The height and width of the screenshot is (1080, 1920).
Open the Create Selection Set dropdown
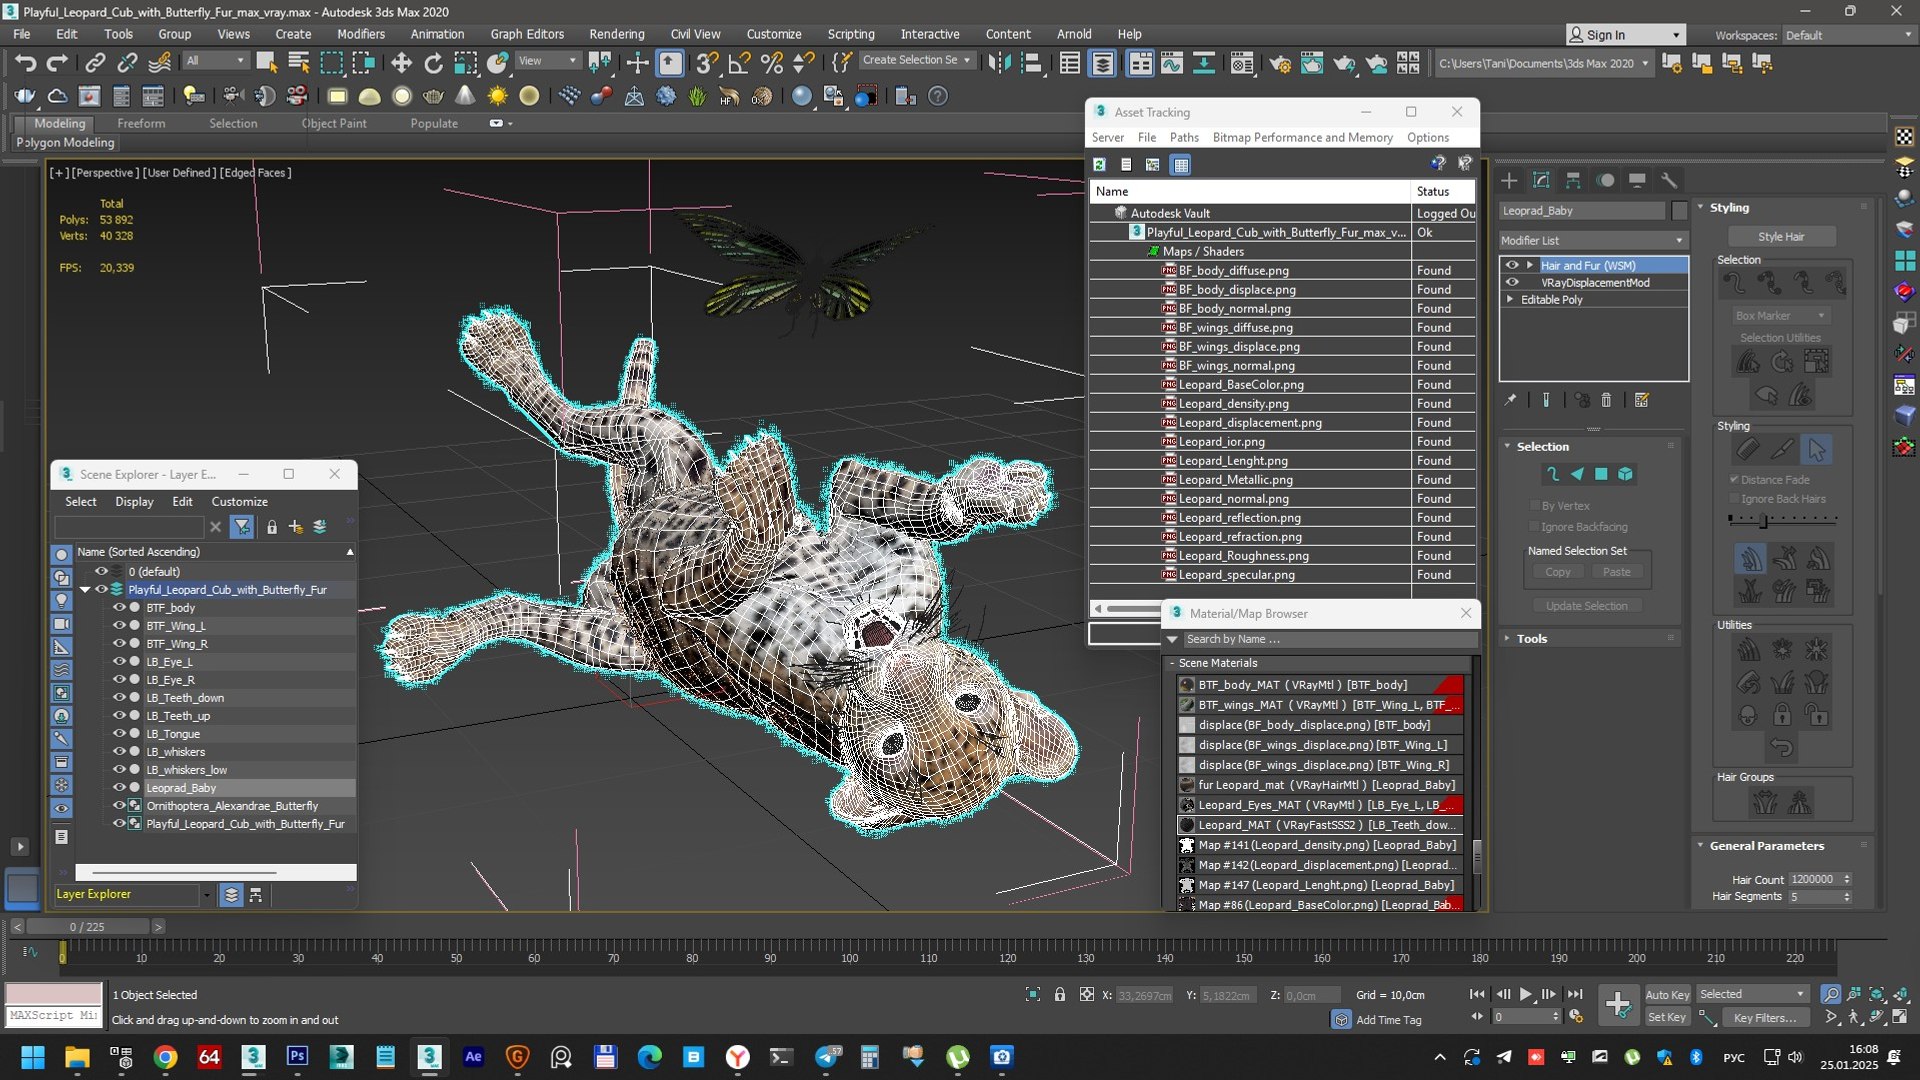[x=915, y=60]
